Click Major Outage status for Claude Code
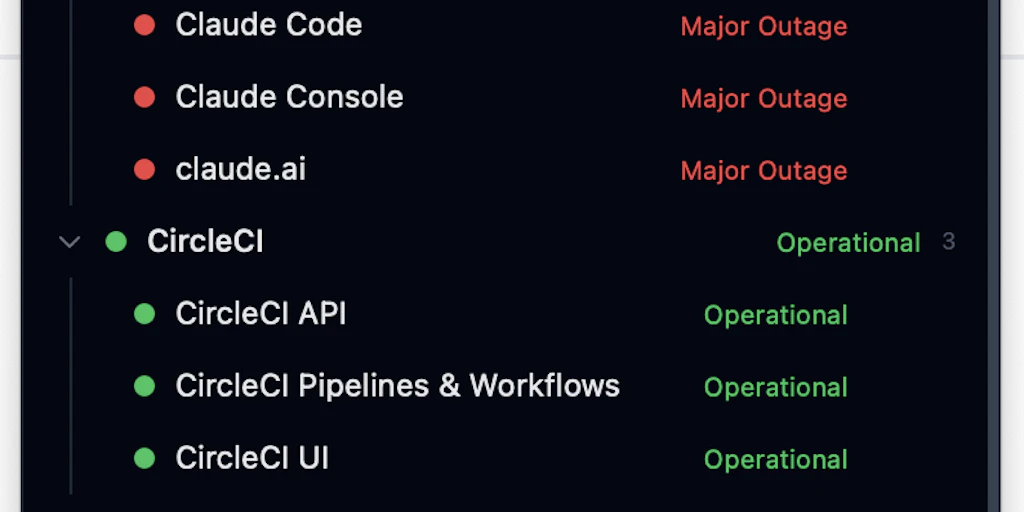Viewport: 1024px width, 512px height. 764,27
